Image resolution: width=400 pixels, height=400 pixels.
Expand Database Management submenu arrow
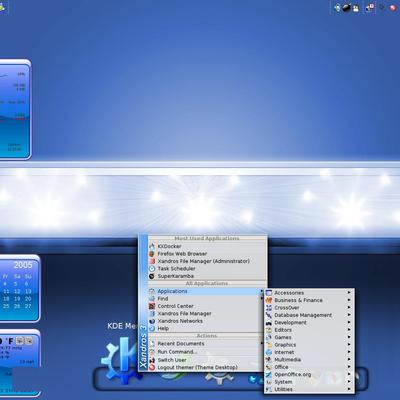(x=349, y=315)
